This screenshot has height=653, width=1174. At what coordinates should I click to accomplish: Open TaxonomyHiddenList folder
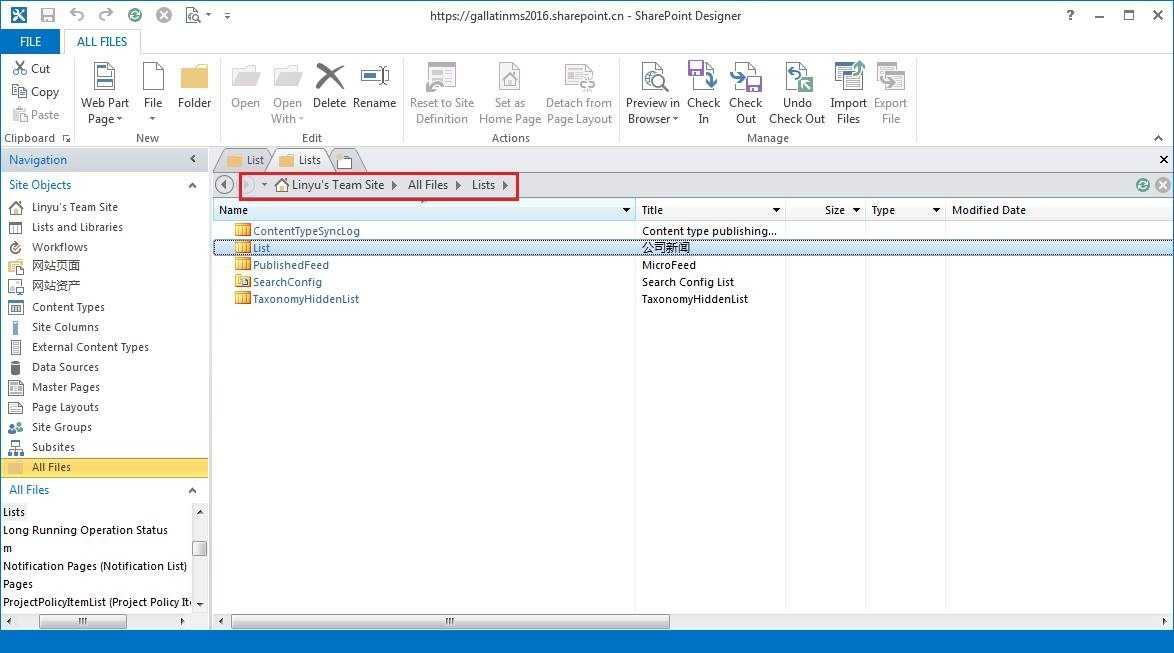point(305,299)
